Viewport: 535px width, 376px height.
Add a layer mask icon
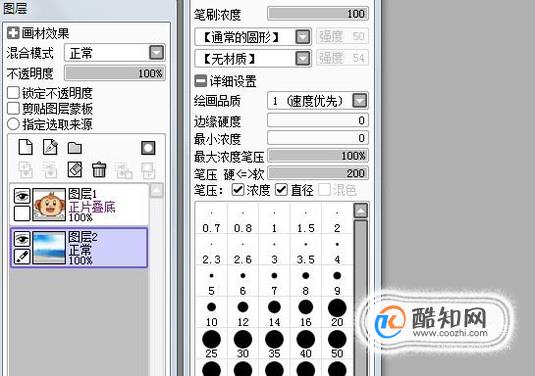click(148, 148)
